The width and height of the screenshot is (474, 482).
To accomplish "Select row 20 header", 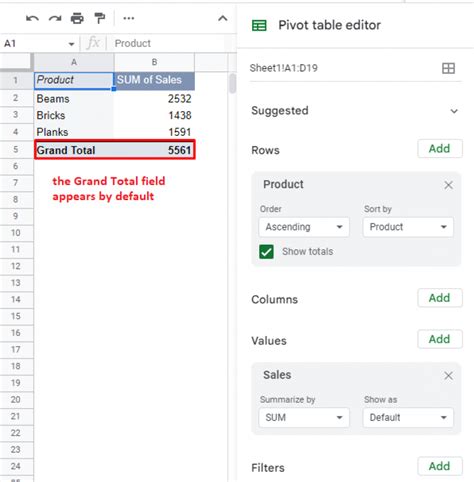I will point(16,399).
